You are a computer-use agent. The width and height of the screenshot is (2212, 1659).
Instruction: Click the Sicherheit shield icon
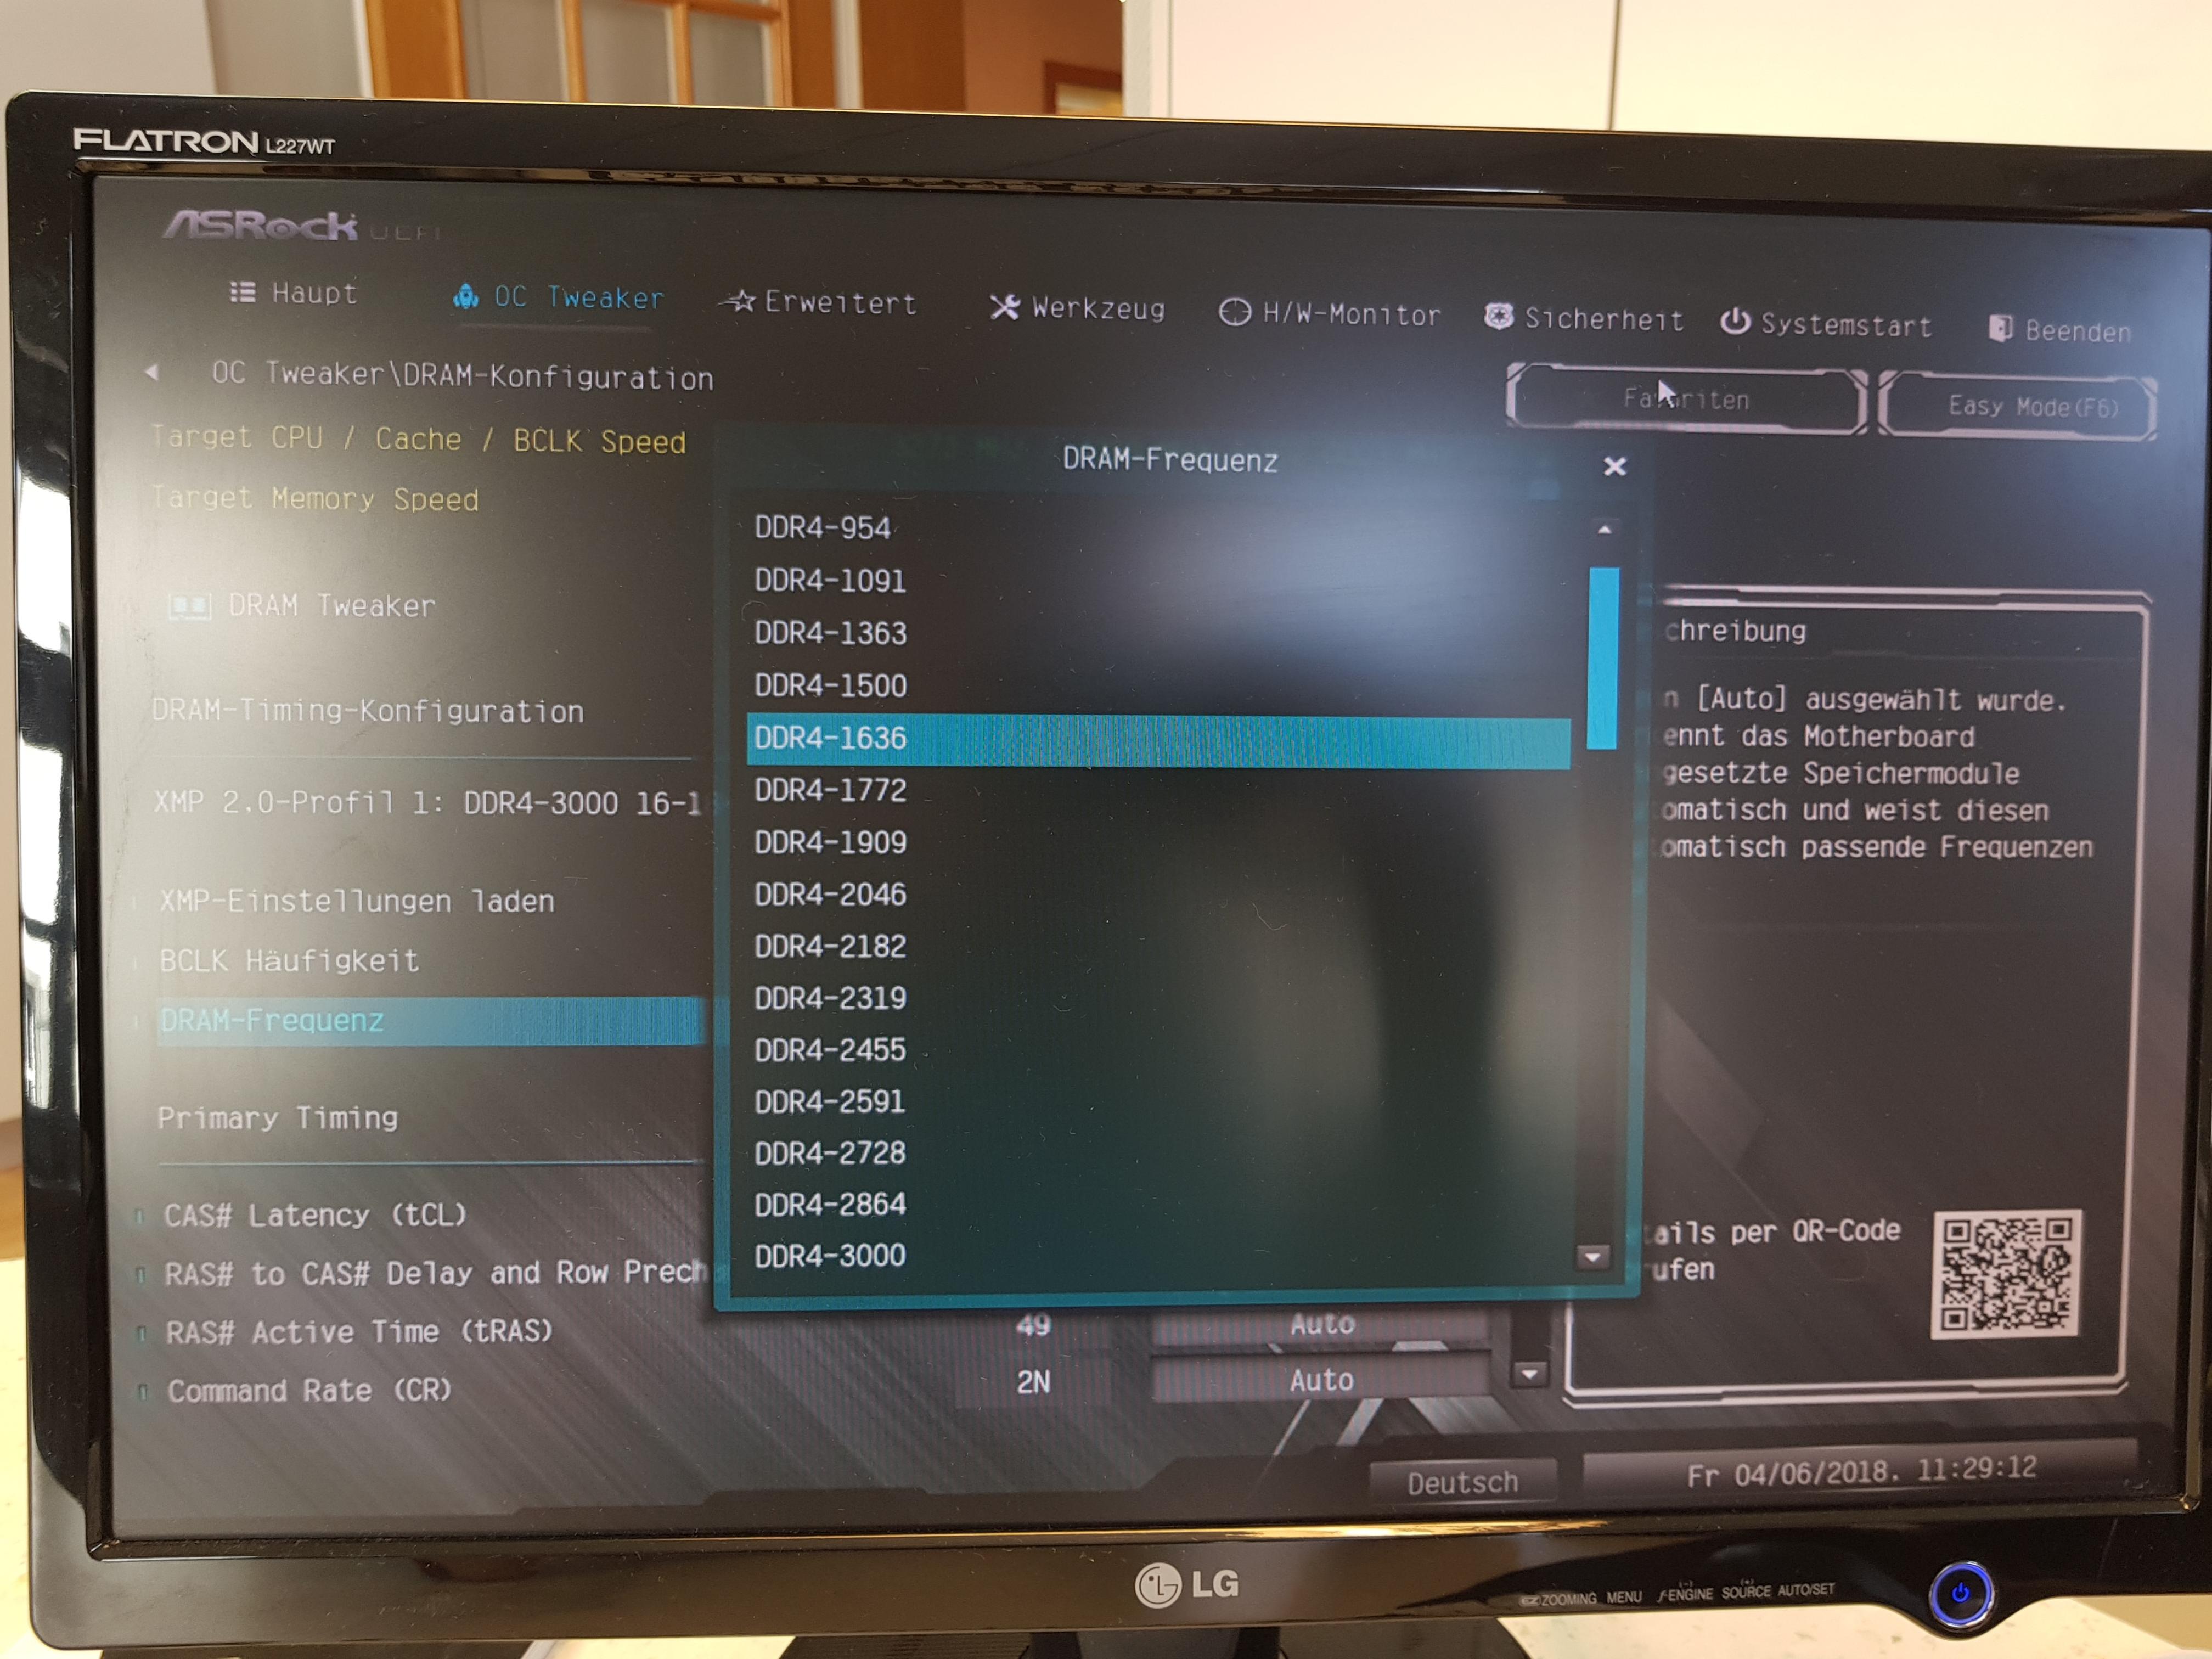pyautogui.click(x=1497, y=317)
